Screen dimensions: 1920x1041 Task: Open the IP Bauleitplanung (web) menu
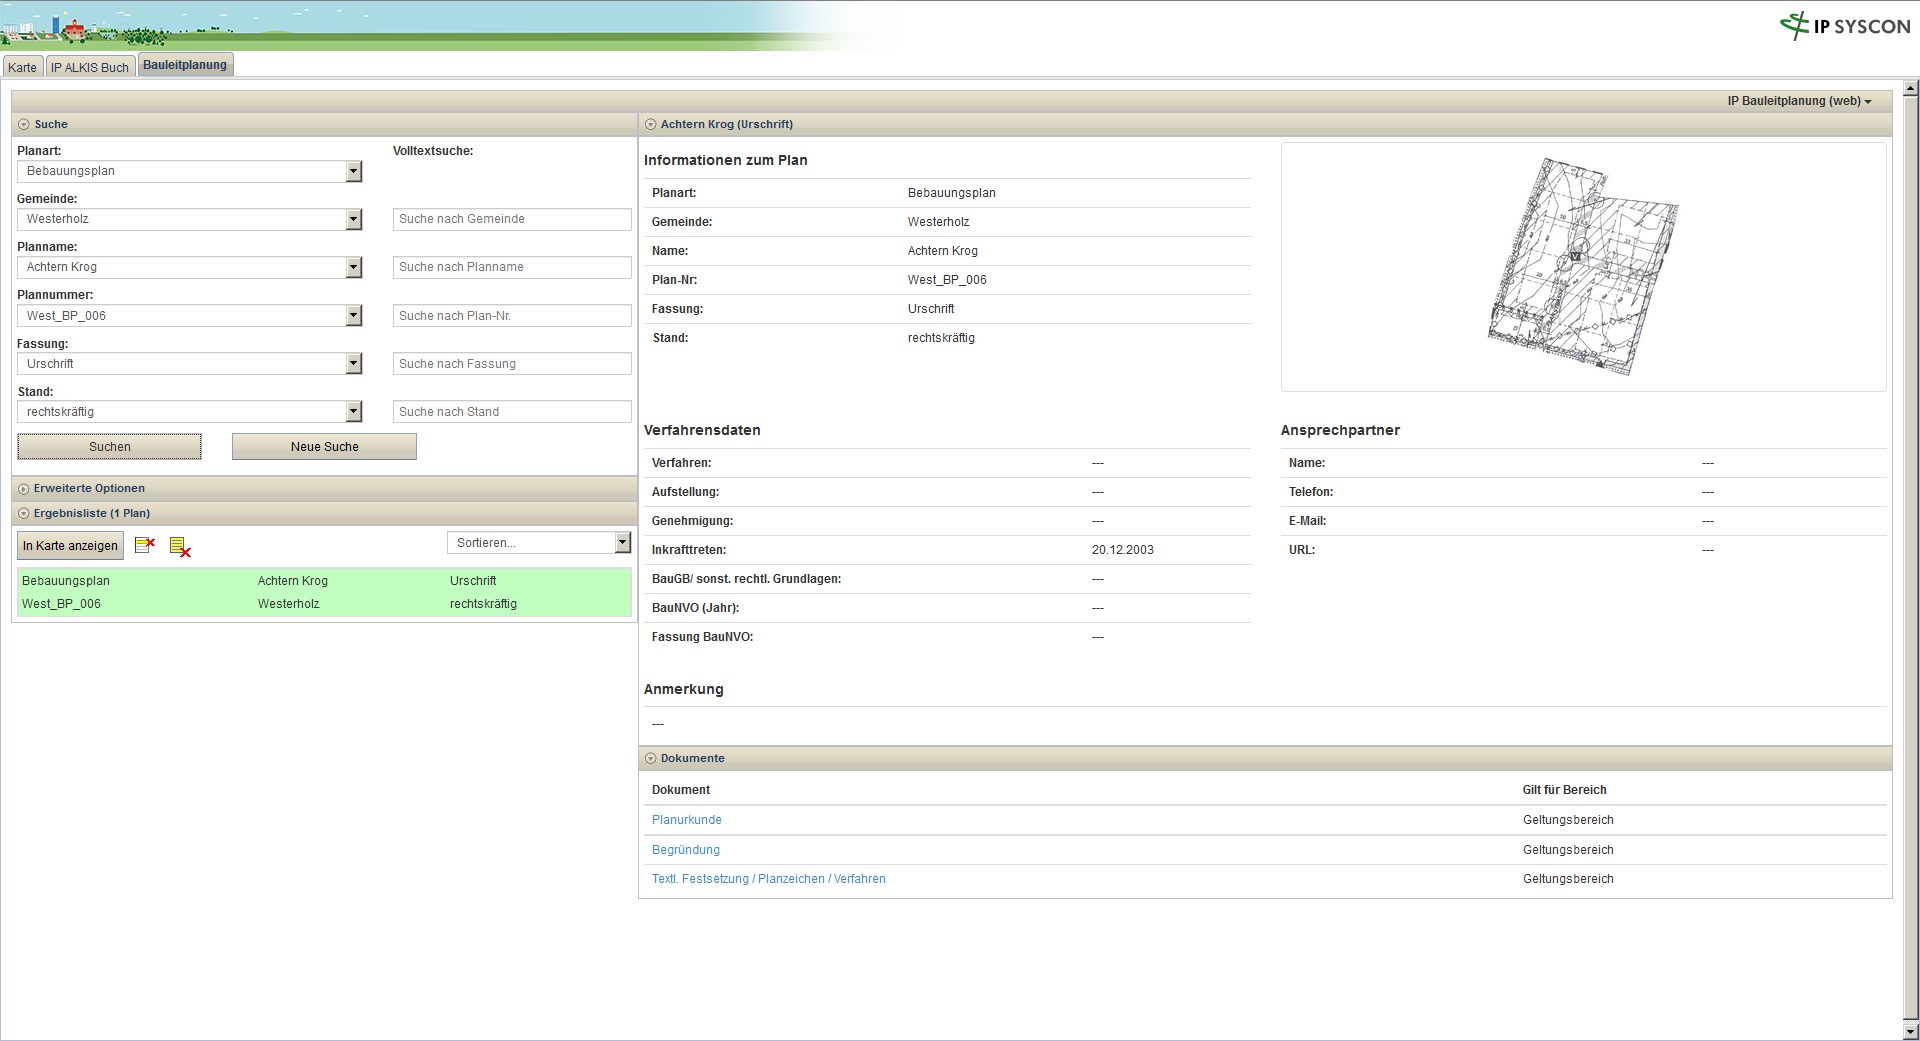[x=1799, y=101]
